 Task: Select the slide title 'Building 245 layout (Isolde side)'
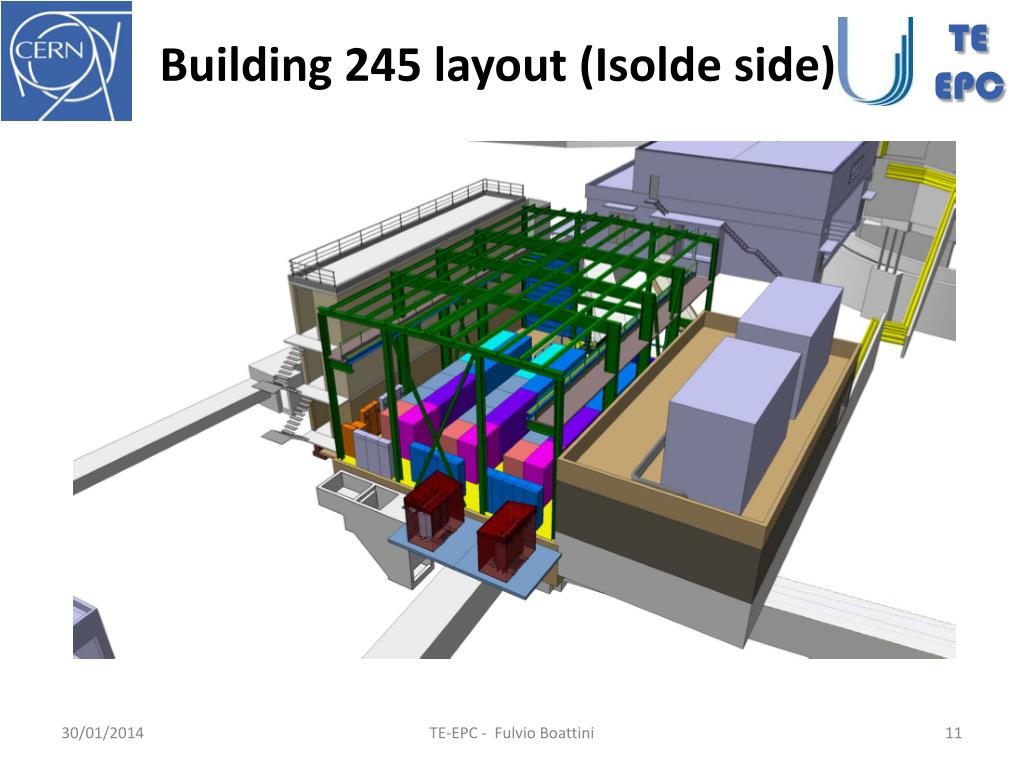click(x=498, y=65)
